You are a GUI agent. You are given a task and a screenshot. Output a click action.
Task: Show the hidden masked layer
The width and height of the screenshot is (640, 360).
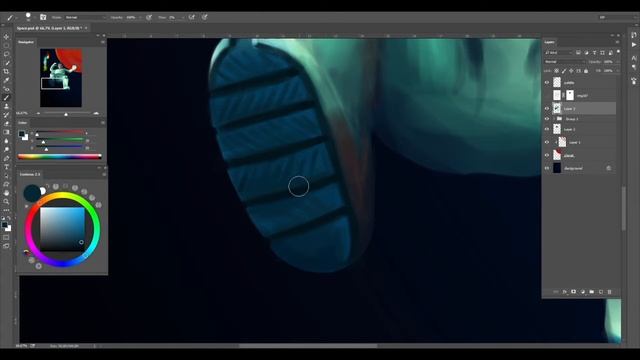click(547, 96)
